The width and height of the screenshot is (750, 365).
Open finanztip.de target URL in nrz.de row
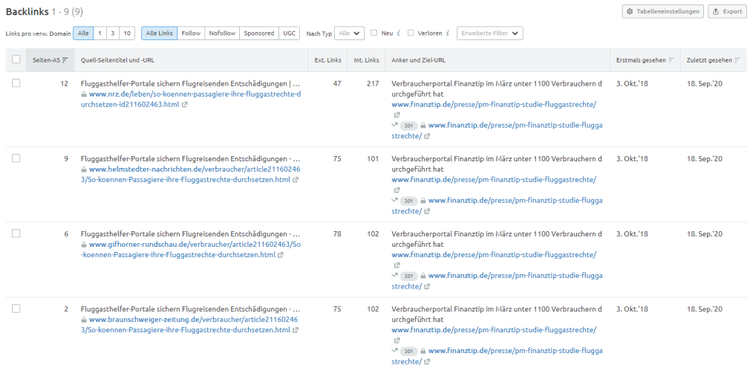pos(494,104)
